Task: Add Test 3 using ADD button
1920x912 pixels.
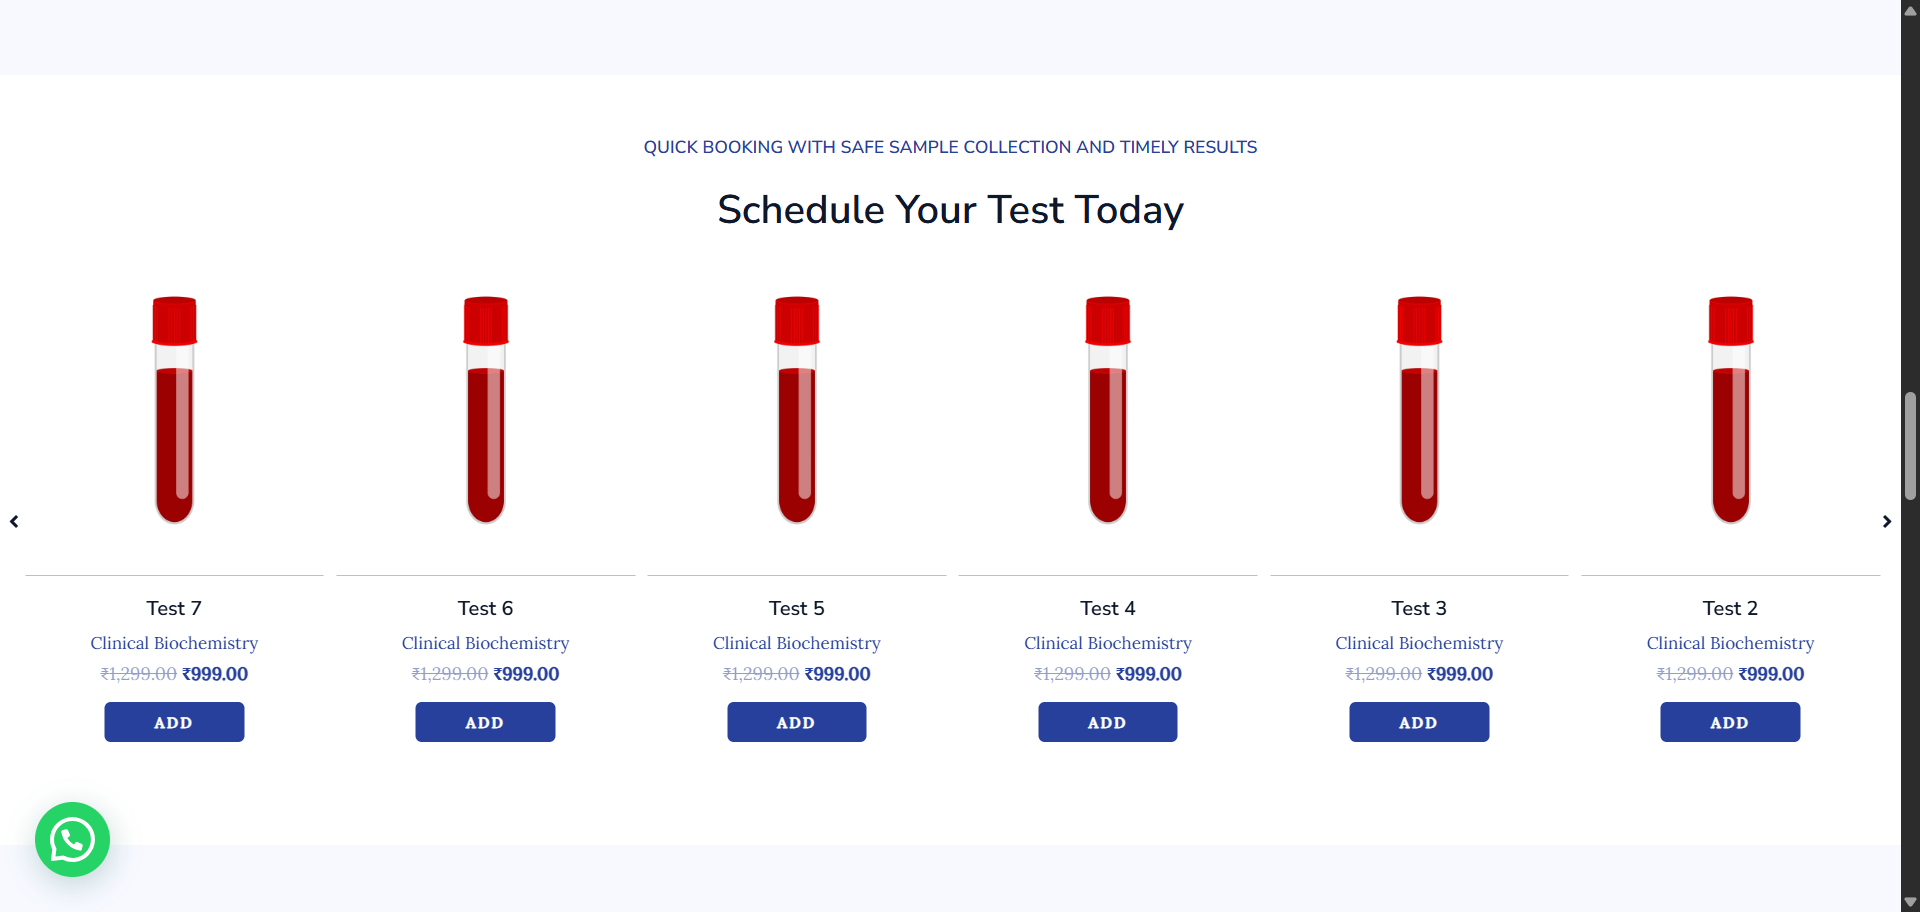Action: coord(1419,722)
